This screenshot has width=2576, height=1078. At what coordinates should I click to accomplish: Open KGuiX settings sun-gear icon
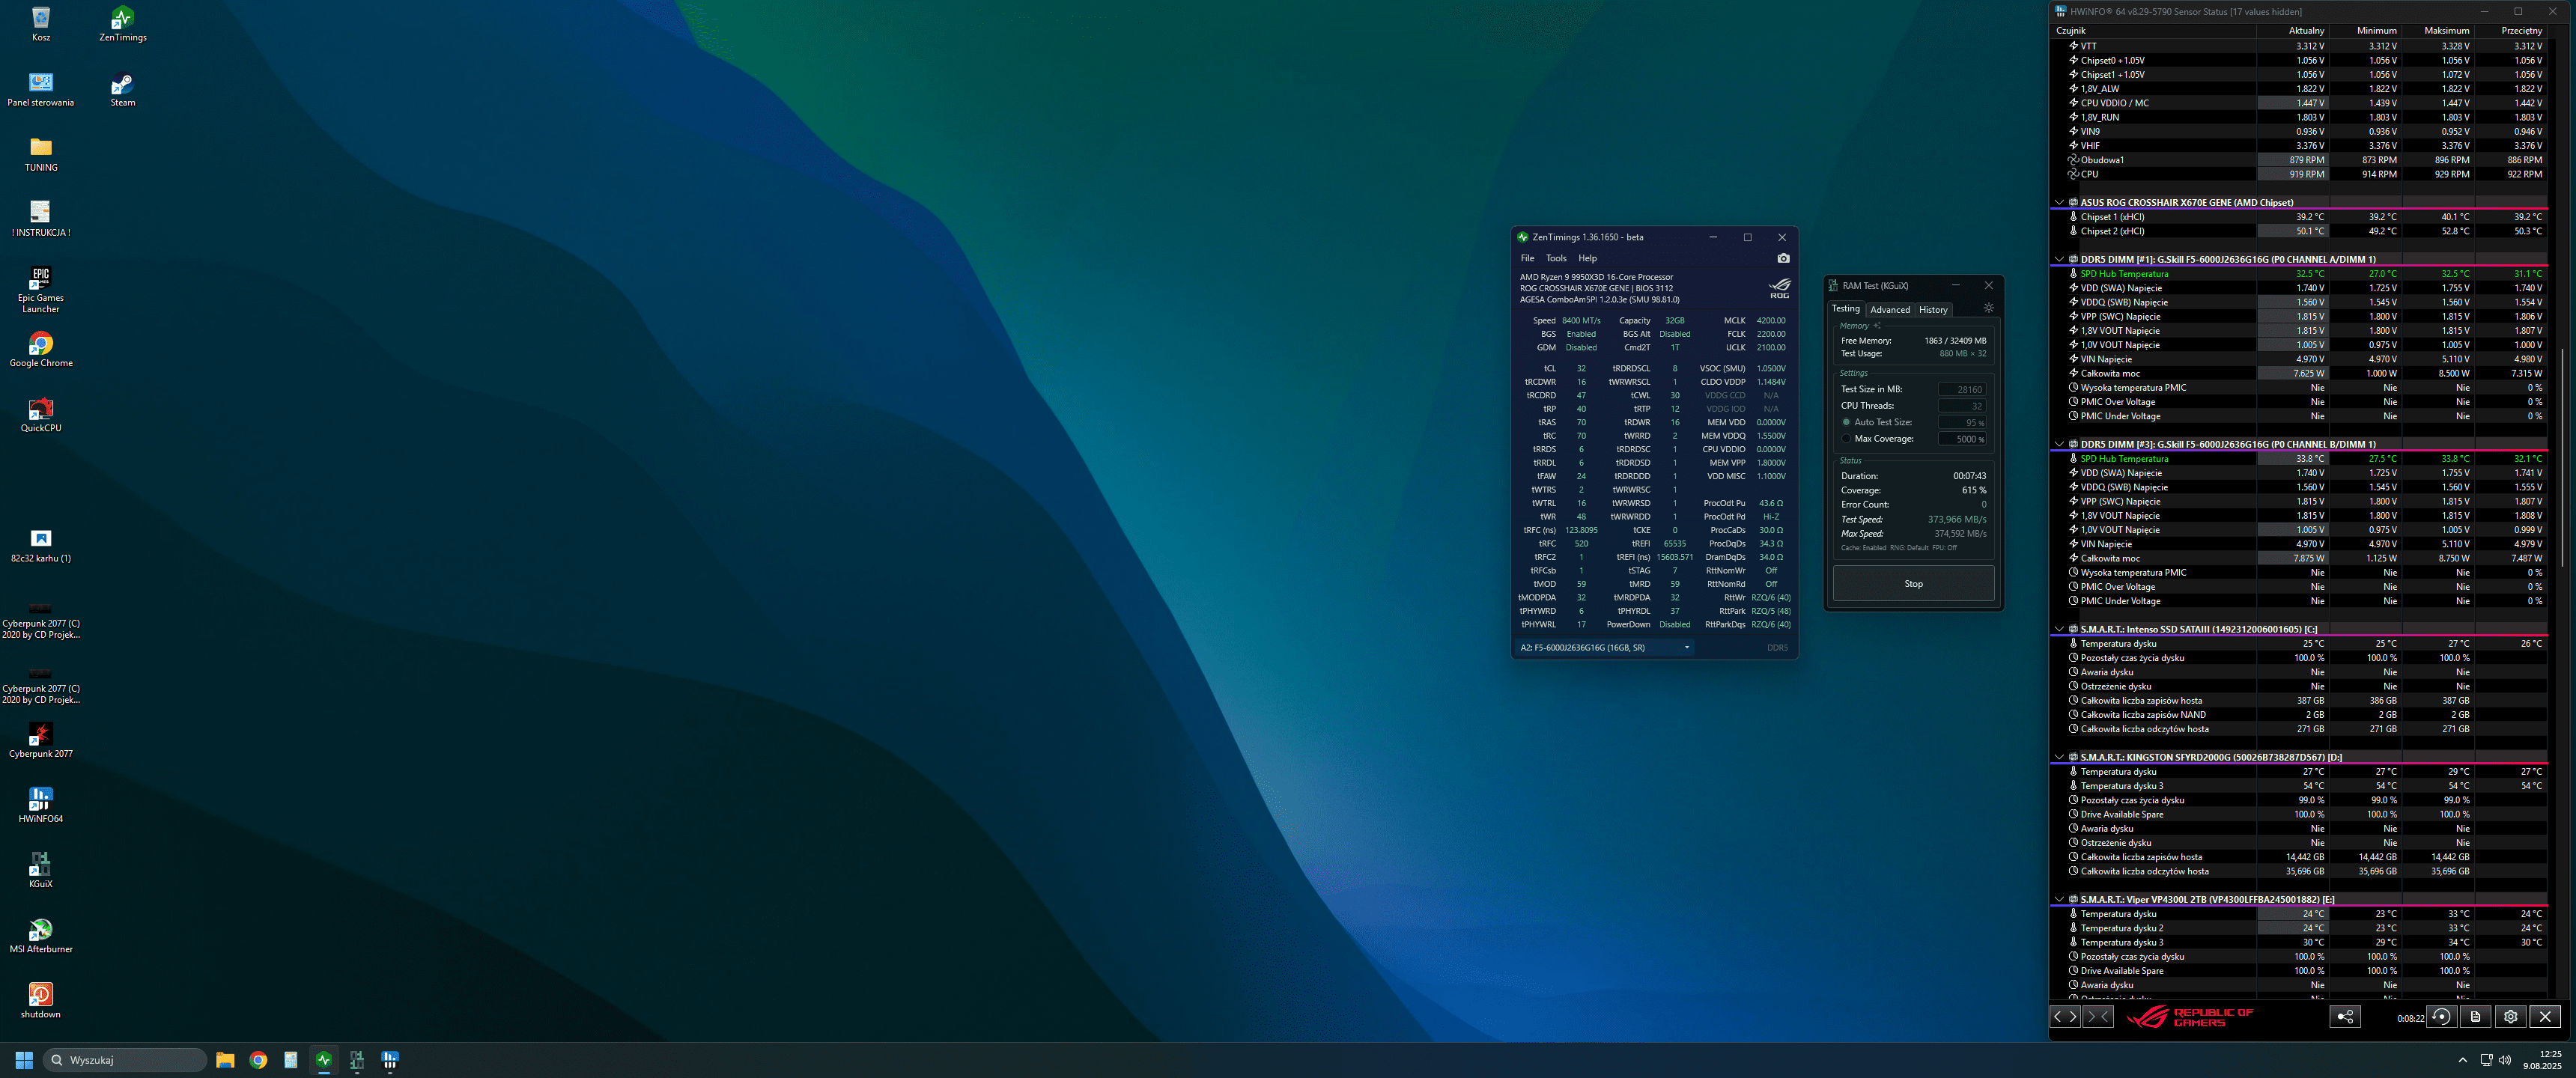coord(1988,309)
